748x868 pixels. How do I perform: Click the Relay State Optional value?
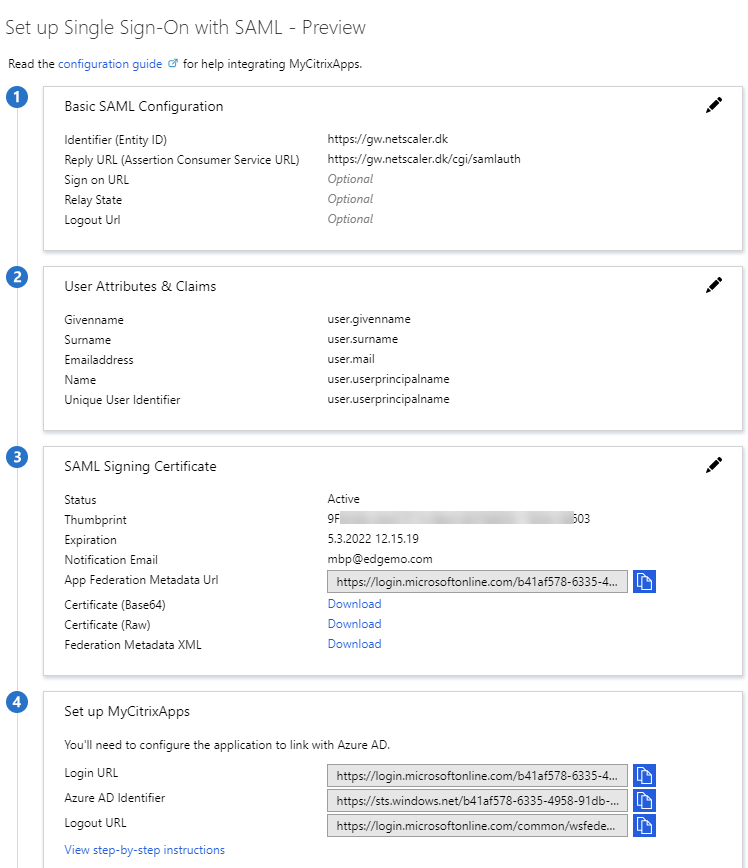coord(350,199)
